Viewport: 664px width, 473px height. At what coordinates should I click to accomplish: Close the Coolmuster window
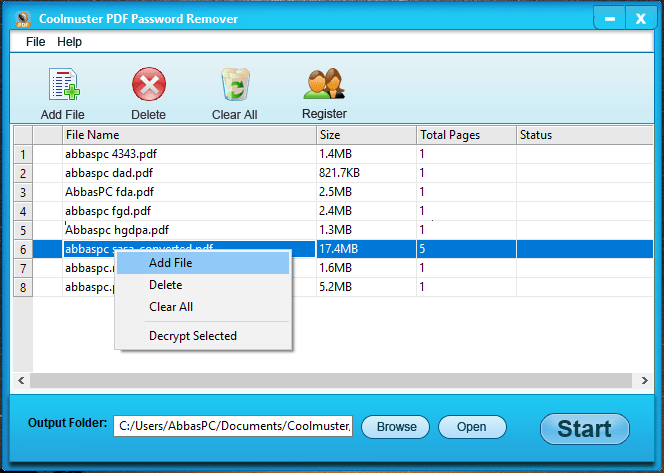[641, 19]
